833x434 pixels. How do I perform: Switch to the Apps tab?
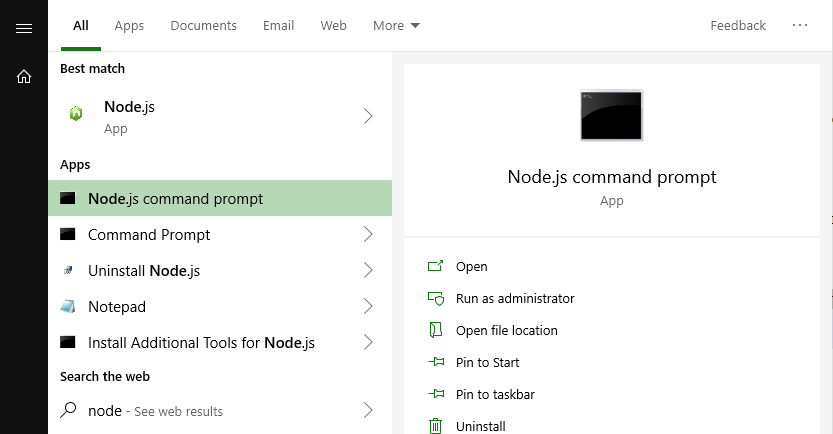(129, 26)
